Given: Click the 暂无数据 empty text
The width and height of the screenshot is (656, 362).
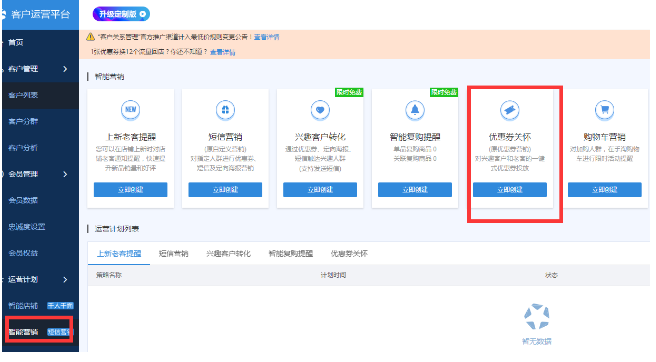Looking at the screenshot, I should [x=537, y=341].
